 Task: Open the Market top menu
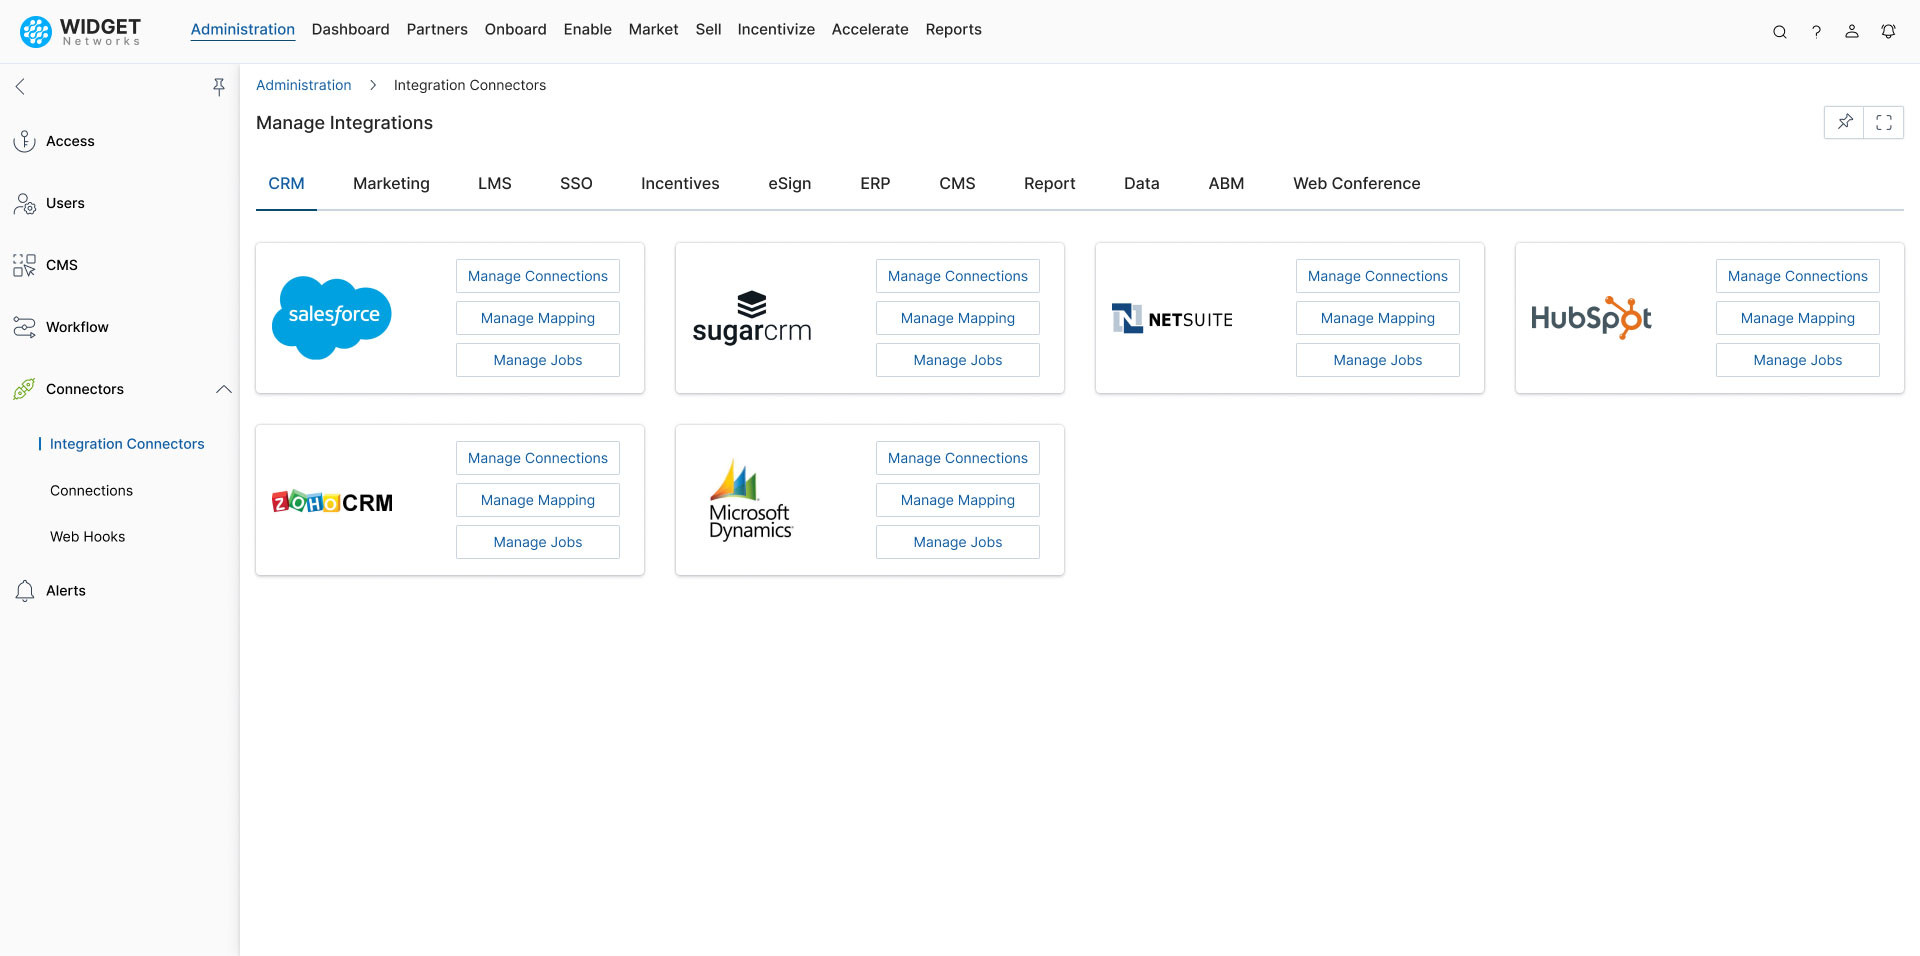654,30
